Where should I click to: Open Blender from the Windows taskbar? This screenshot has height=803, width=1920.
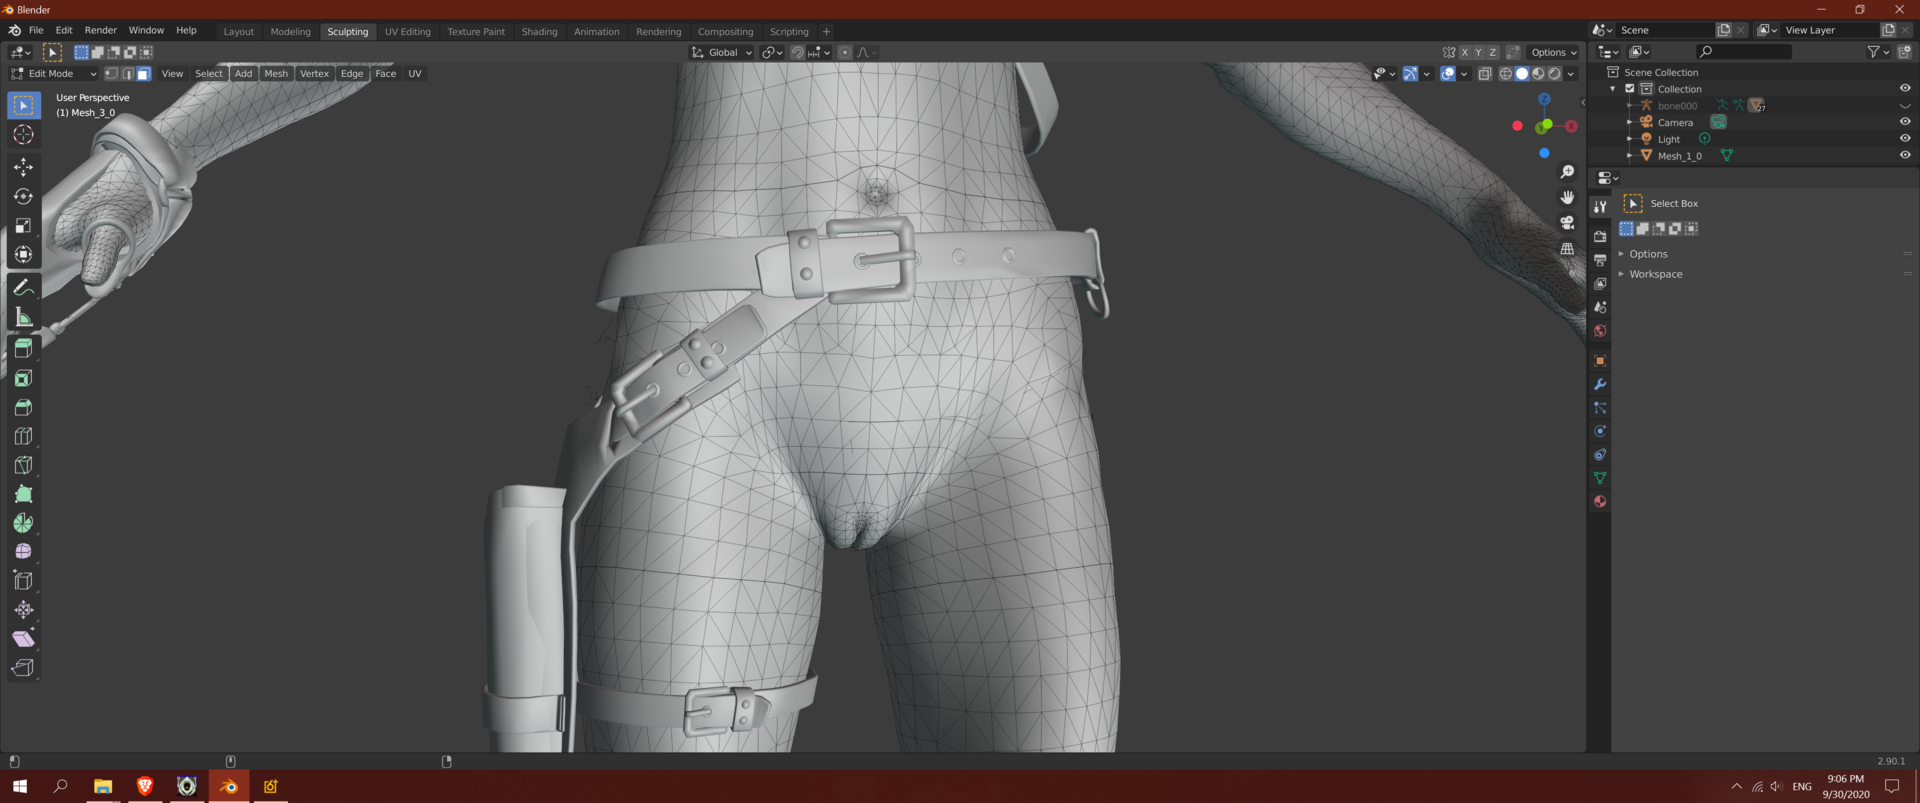[x=229, y=786]
